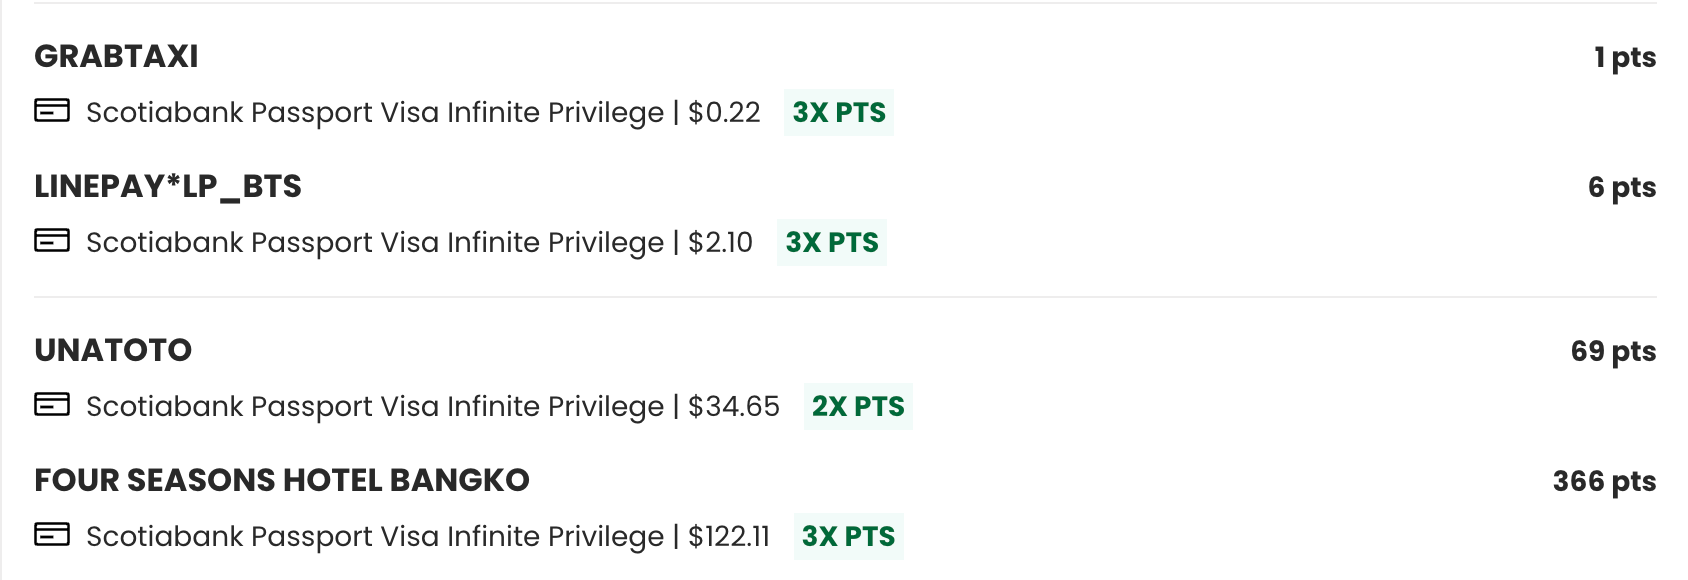Click the 3X PTS badge on GRABTAXI row

point(838,113)
